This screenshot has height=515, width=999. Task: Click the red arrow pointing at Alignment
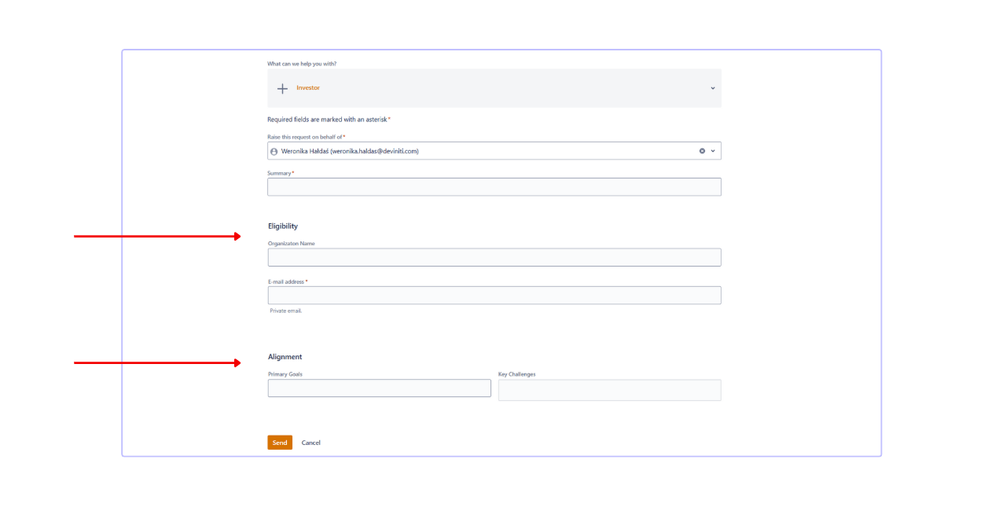[157, 363]
